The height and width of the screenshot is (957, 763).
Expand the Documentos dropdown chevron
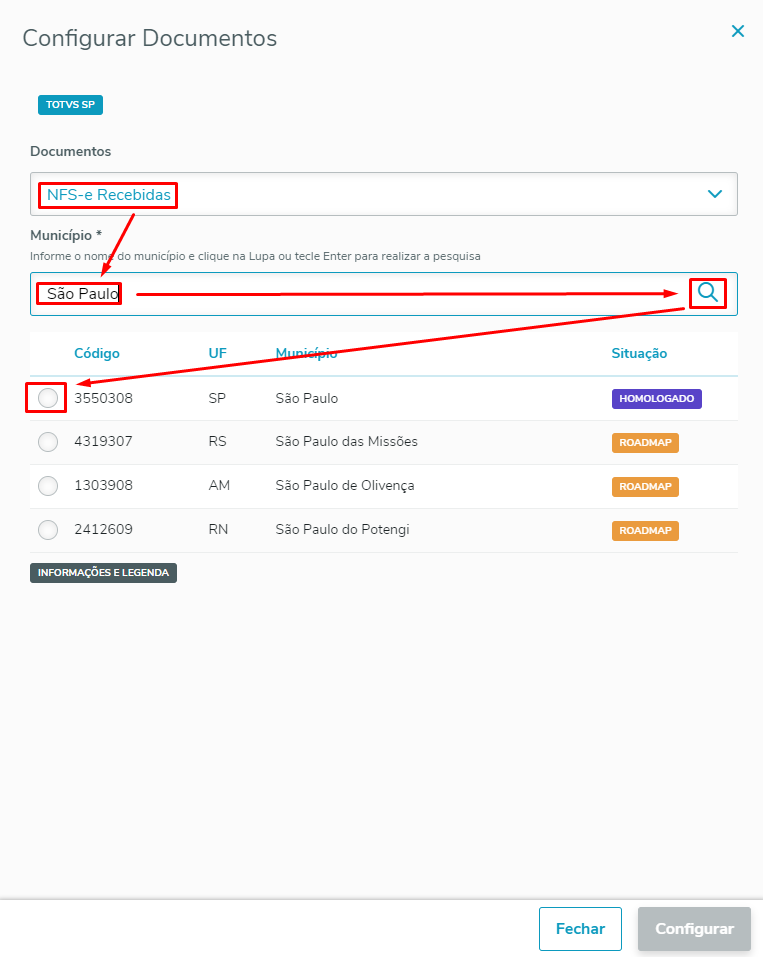[x=715, y=194]
